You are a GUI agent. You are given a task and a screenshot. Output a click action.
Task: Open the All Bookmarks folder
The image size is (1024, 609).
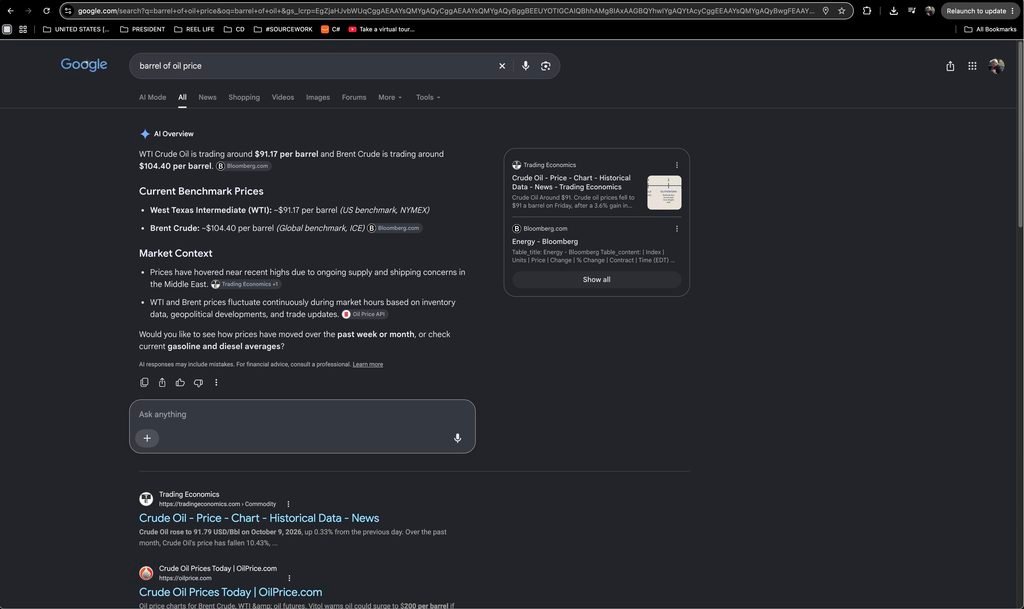coord(990,29)
